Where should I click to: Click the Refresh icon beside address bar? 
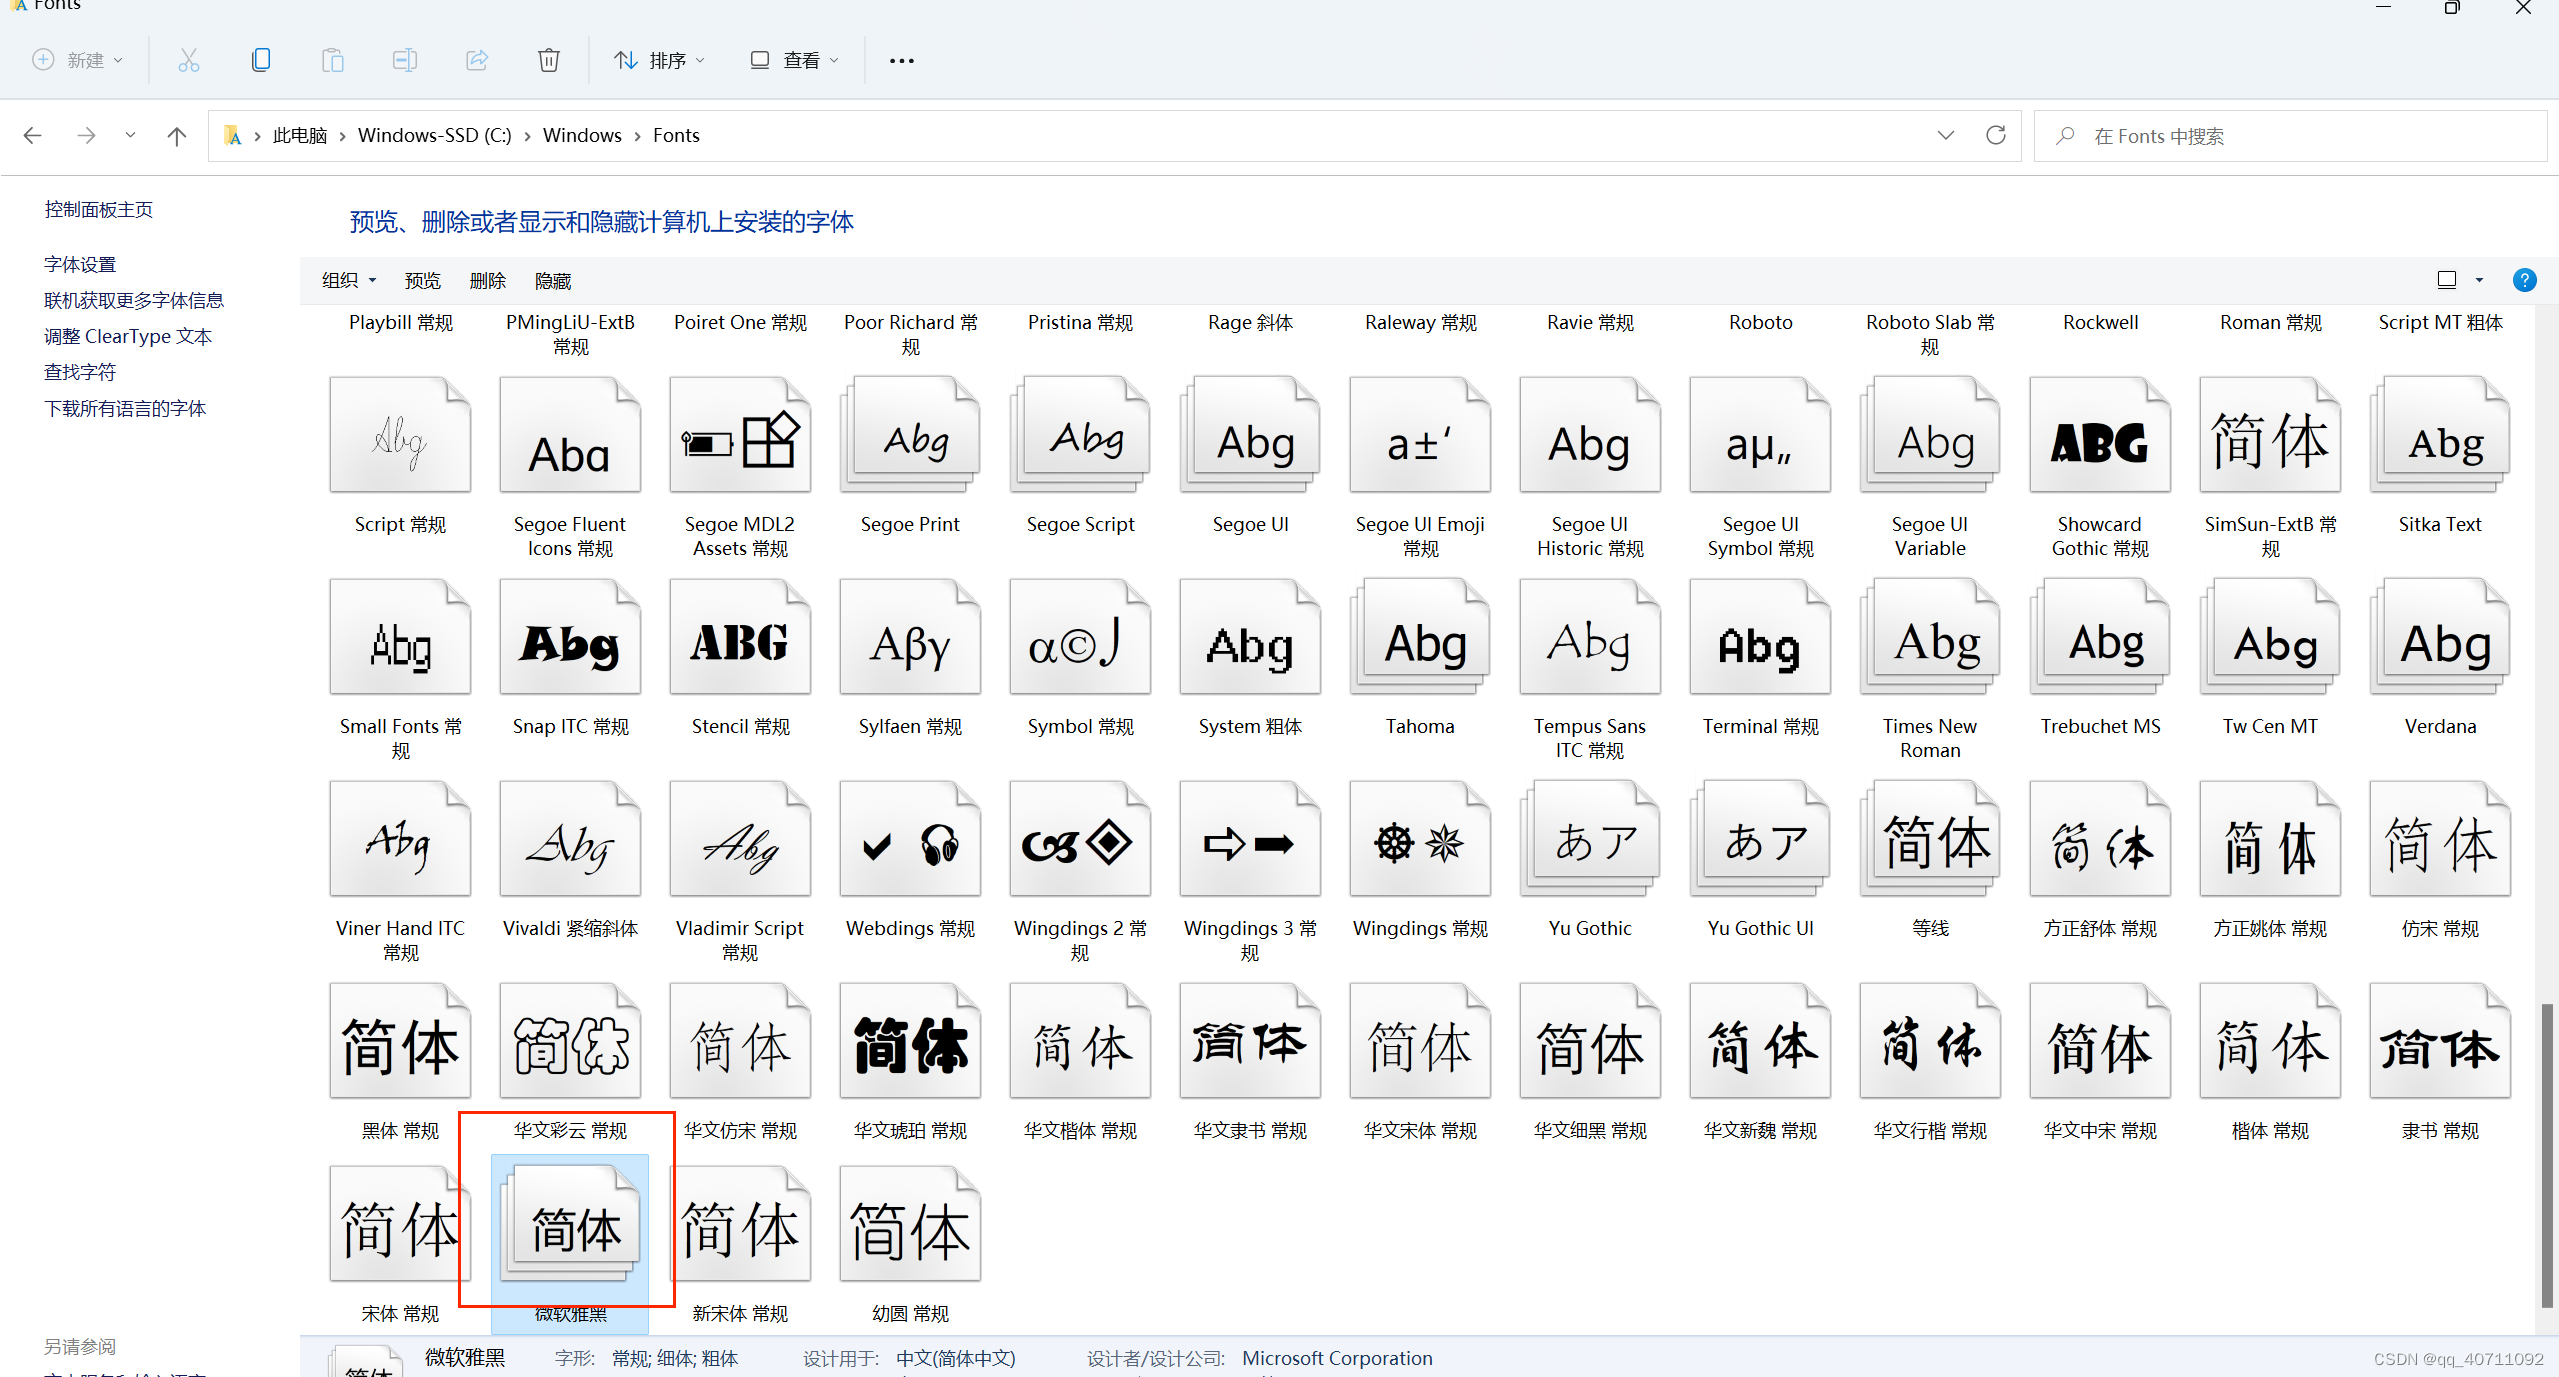click(x=1995, y=135)
